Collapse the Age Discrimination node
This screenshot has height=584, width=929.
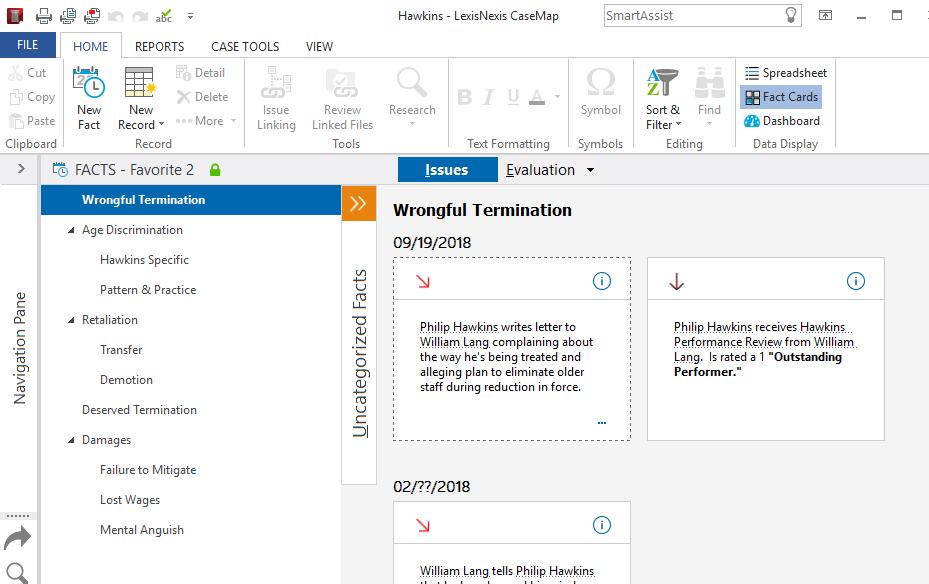tap(71, 230)
